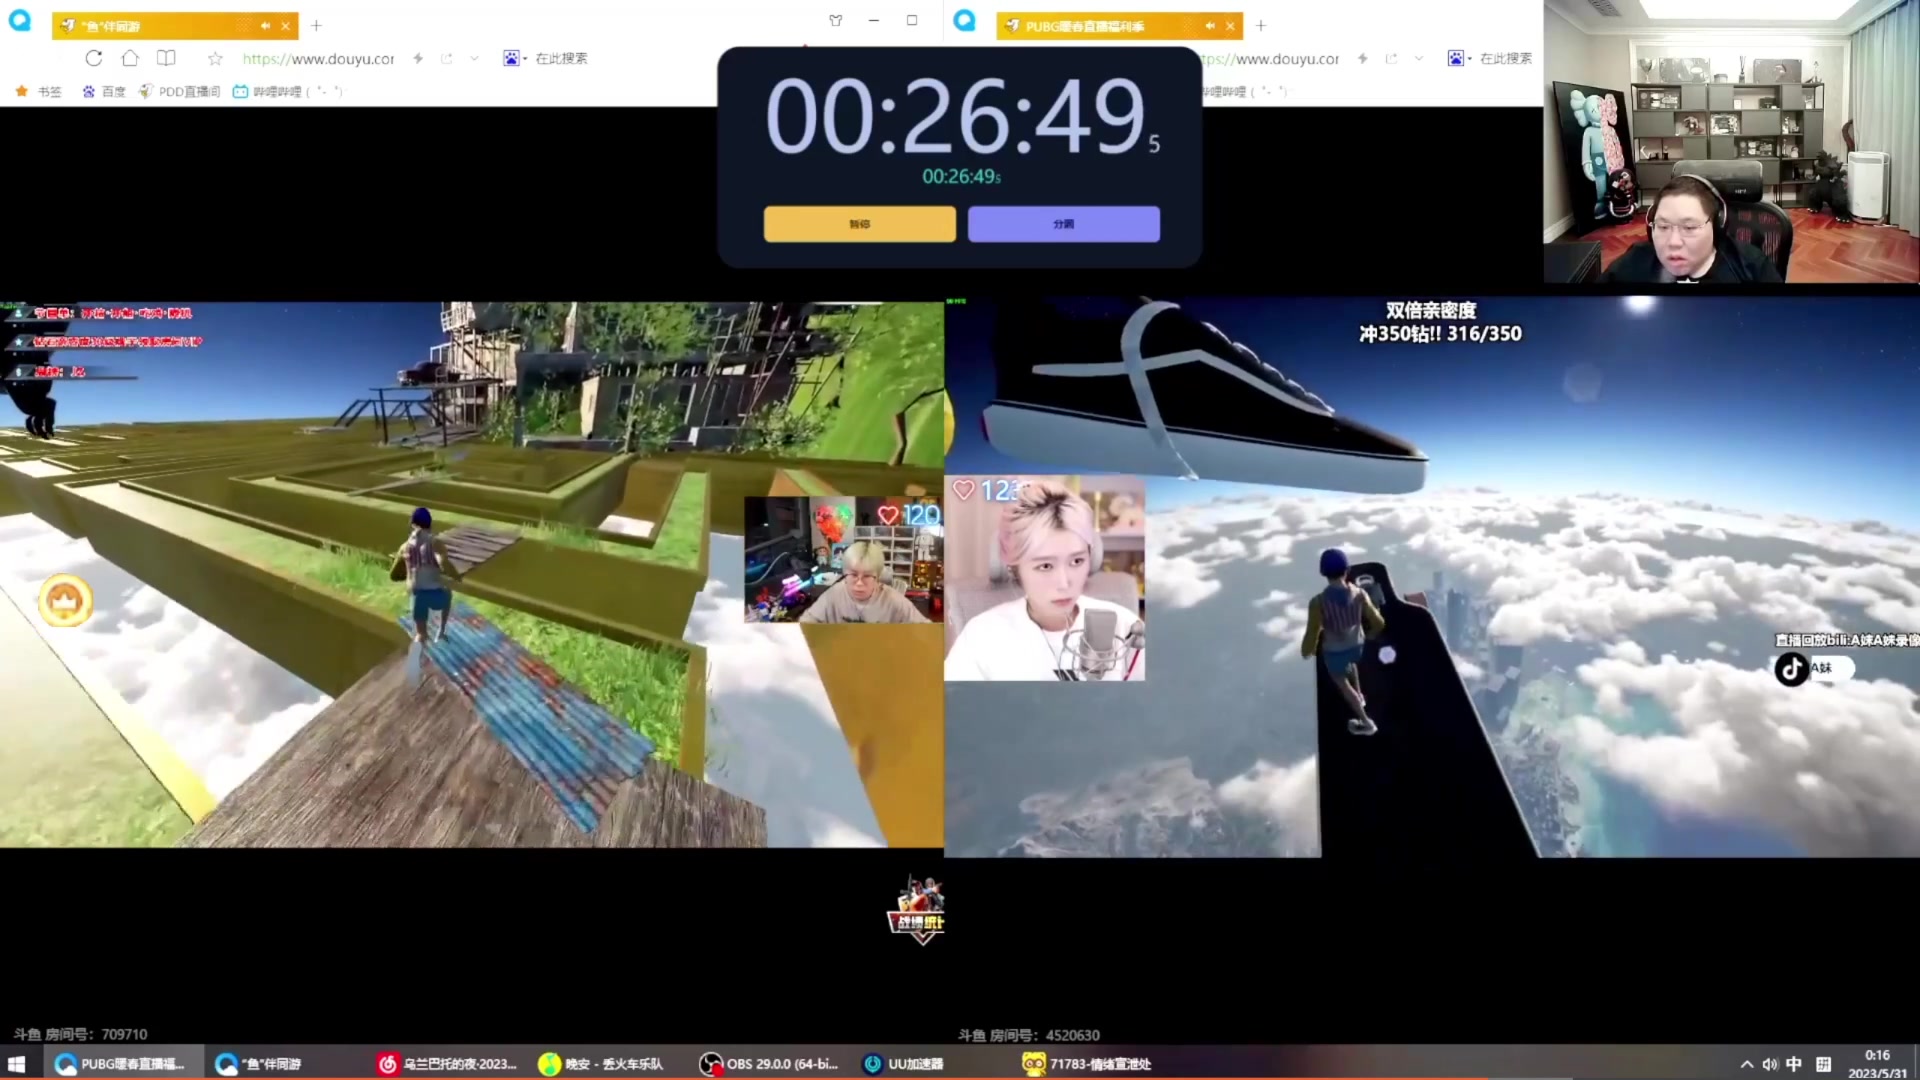Focus the 在此搜索 search field in left browser
Image resolution: width=1920 pixels, height=1080 pixels.
561,58
